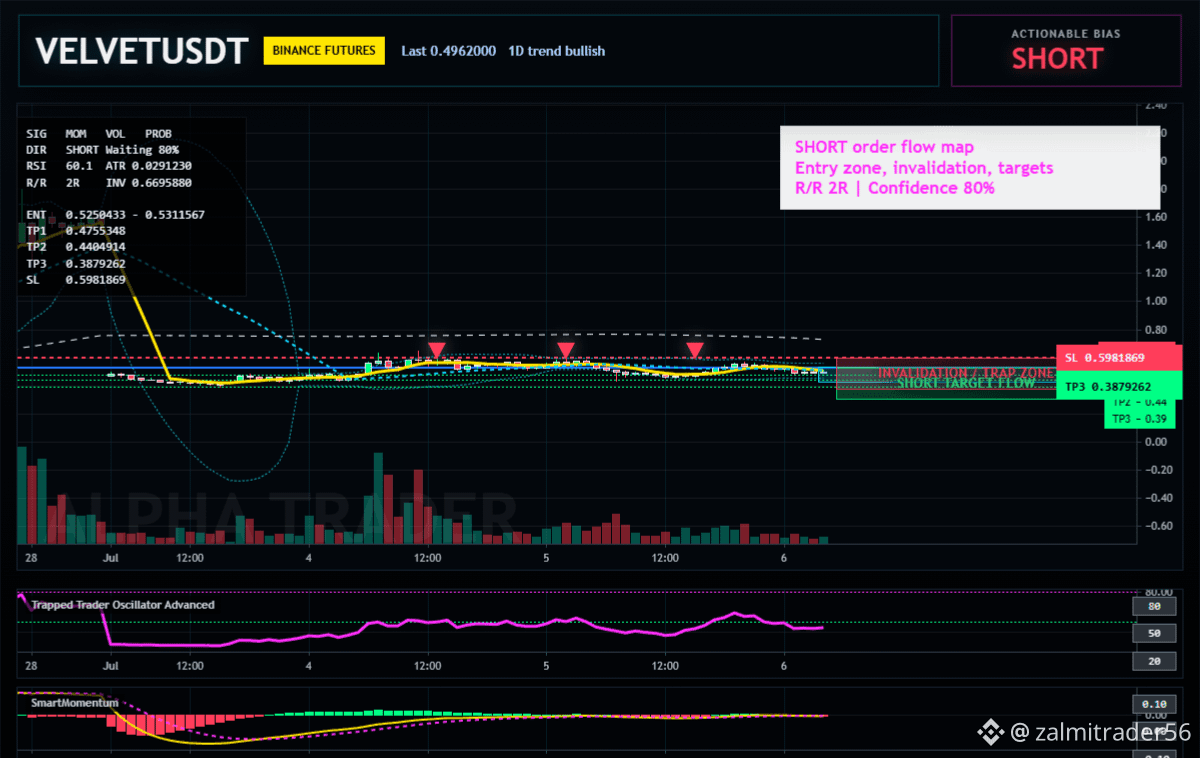
Task: Click the date 6 label on main chart axis
Action: coord(784,556)
